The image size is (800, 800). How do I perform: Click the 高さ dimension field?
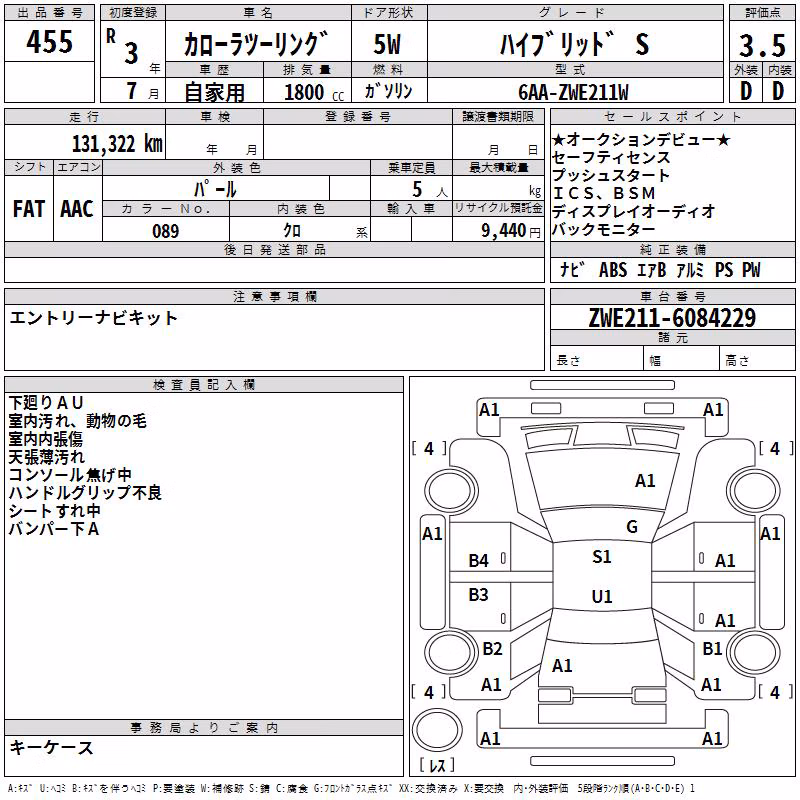point(757,360)
